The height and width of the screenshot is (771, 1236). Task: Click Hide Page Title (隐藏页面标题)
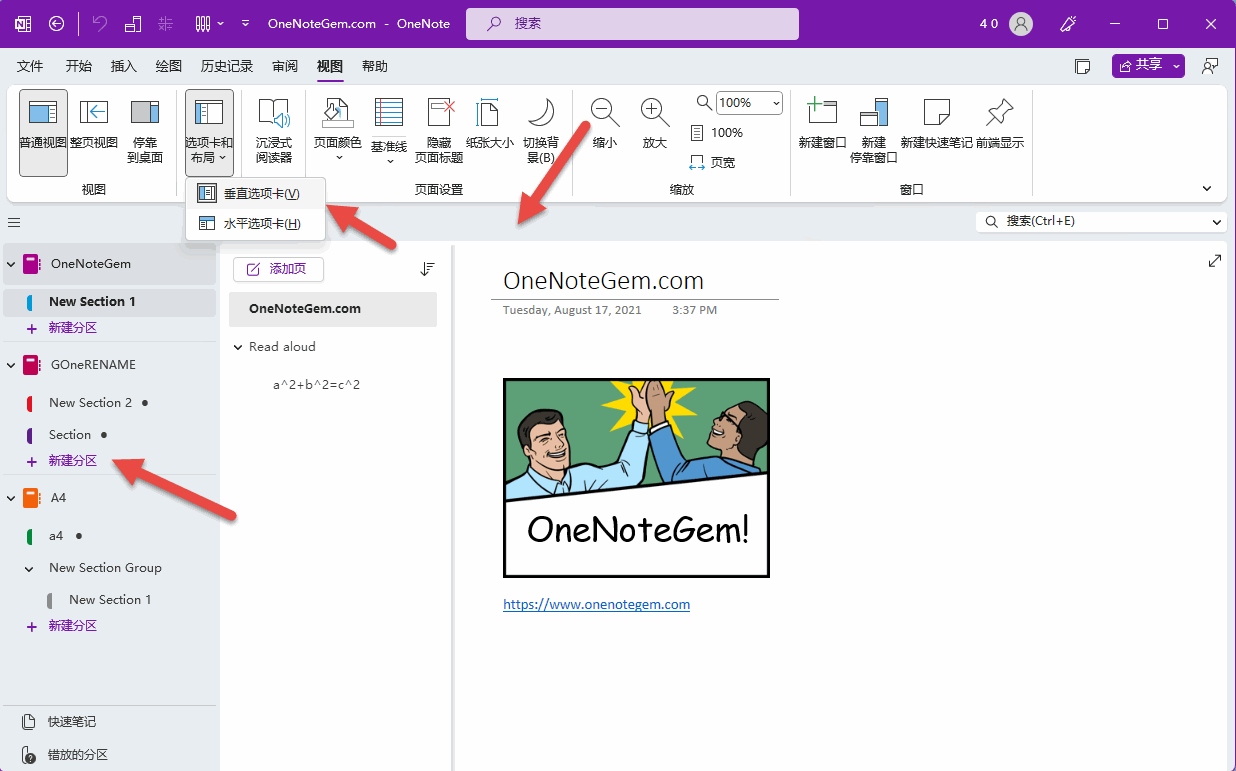439,132
